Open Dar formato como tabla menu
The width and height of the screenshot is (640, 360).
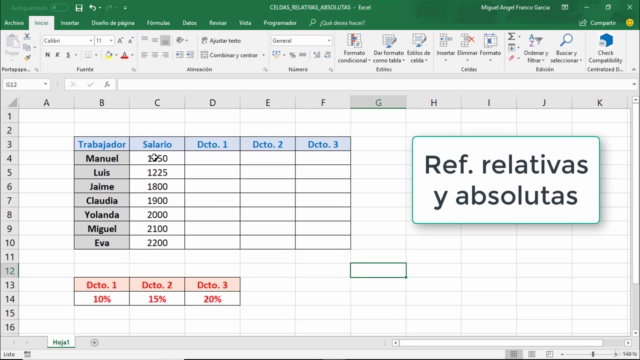(389, 48)
